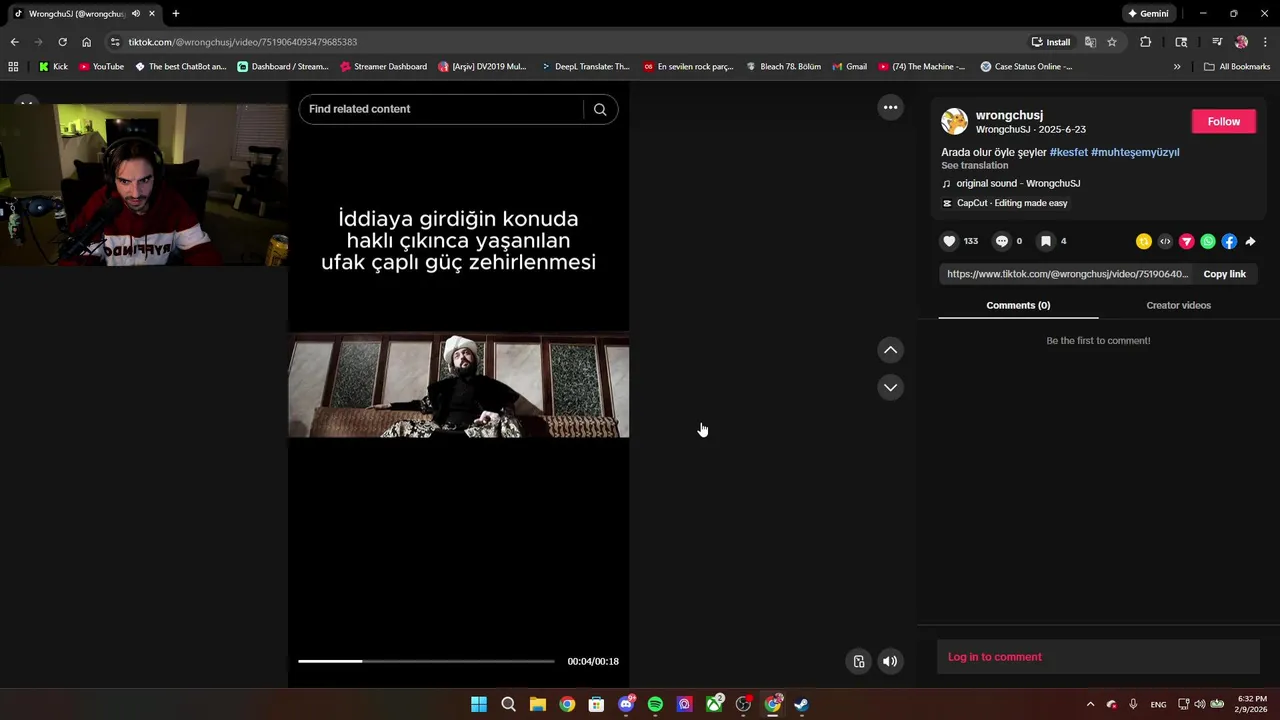
Task: Open more share options arrow
Action: point(1250,241)
